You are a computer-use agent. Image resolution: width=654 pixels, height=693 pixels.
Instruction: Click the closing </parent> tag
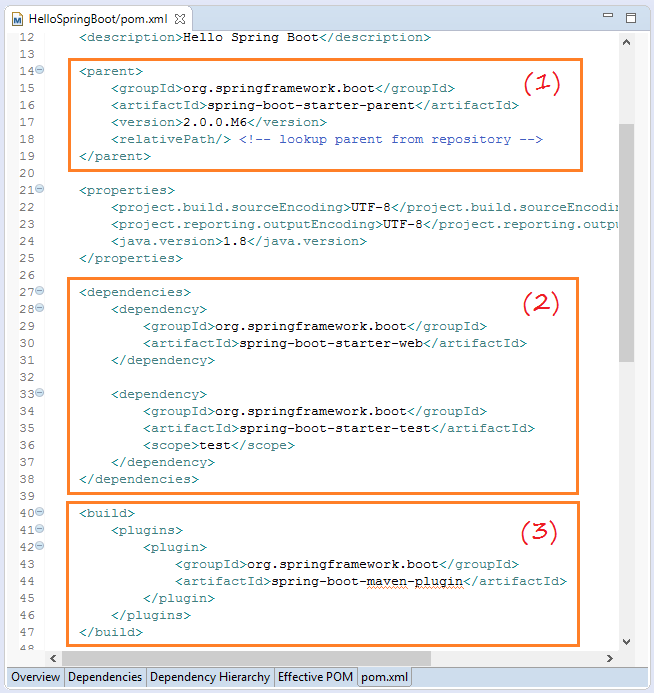[x=115, y=156]
